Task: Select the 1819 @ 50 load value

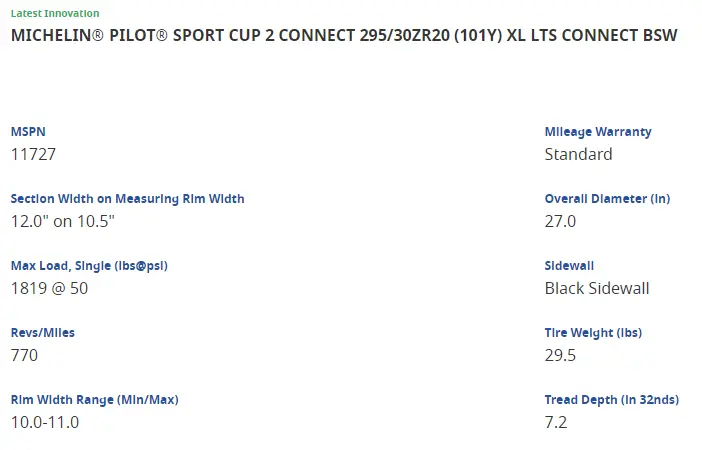Action: coord(50,288)
